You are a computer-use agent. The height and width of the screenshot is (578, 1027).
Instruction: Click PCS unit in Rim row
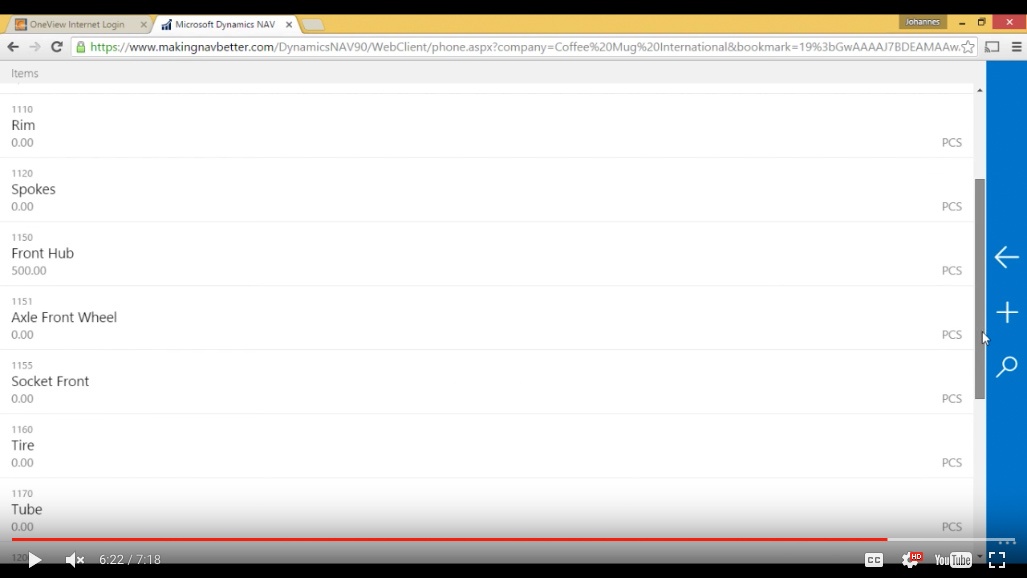(952, 142)
